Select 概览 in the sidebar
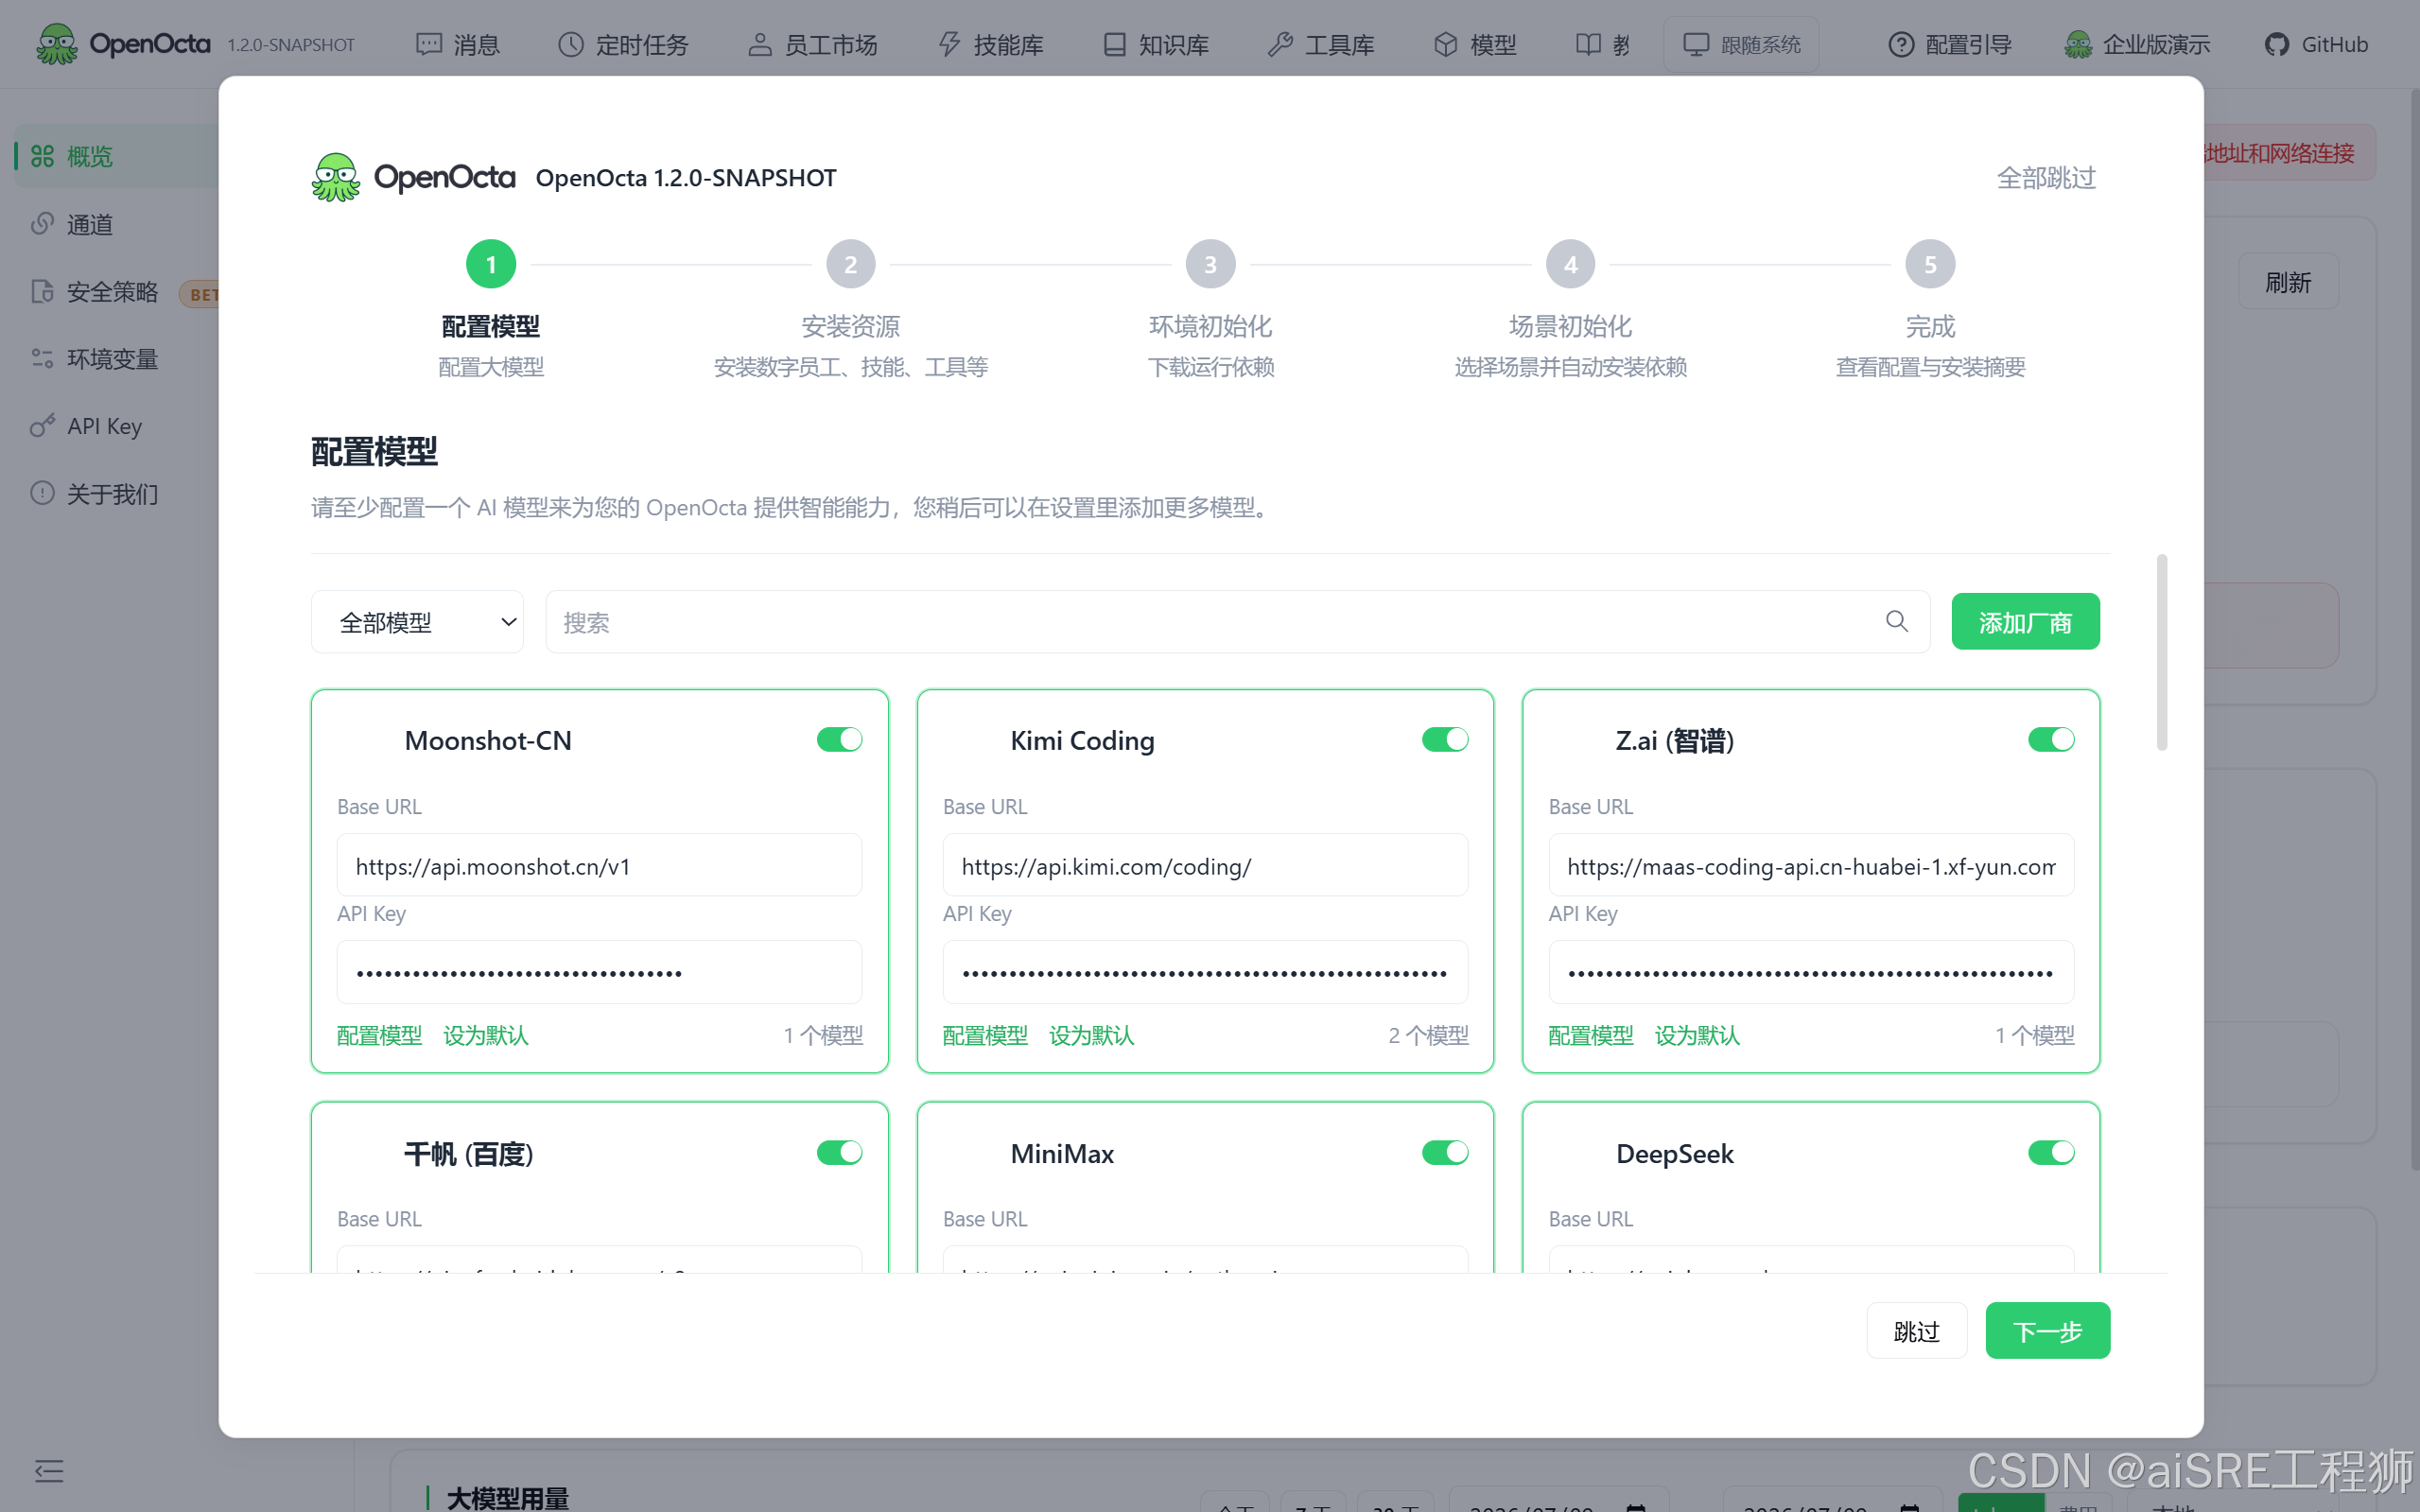Screen dimensions: 2420x1512 (118, 156)
